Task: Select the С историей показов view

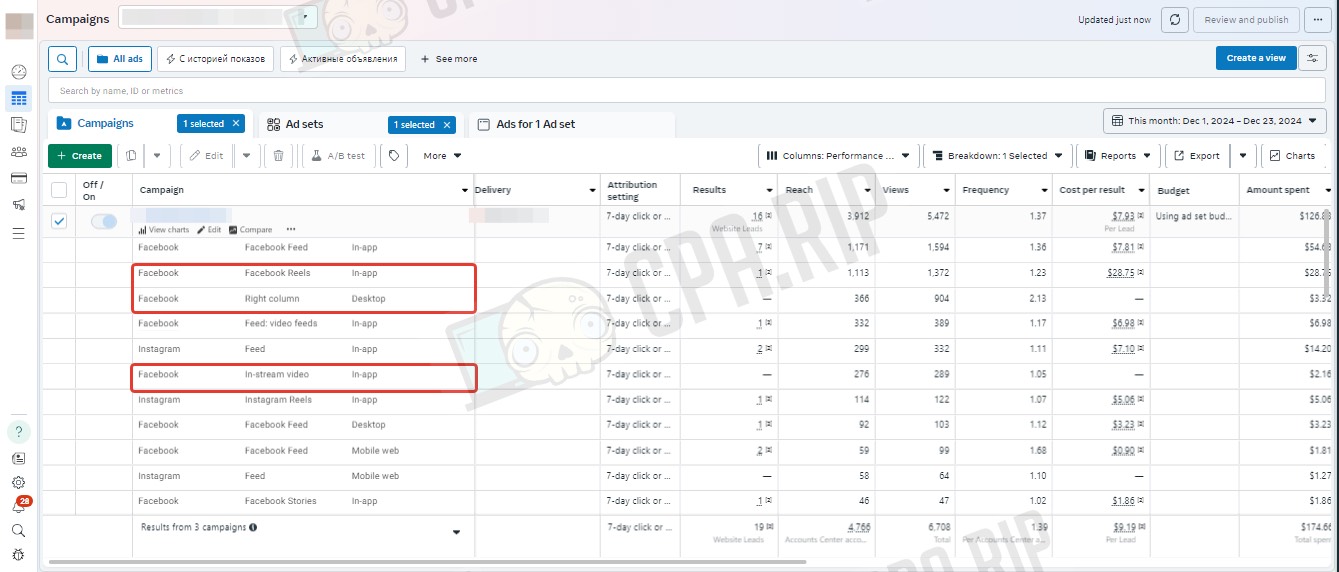Action: pos(213,59)
